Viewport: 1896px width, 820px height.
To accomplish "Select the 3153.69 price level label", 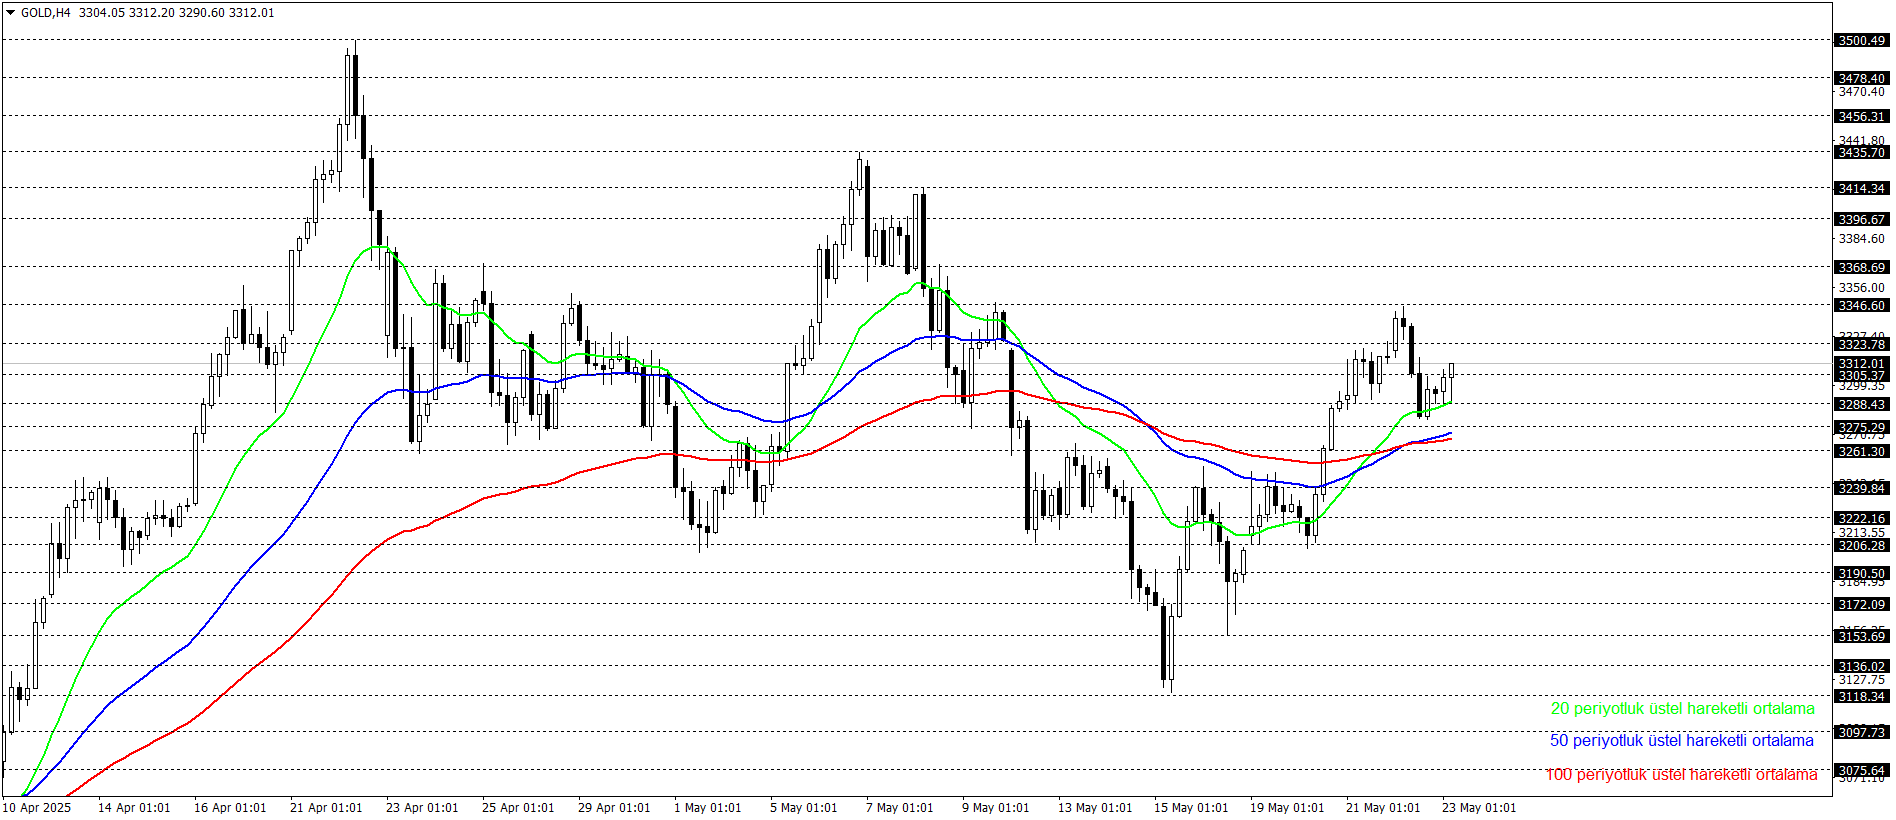I will click(x=1861, y=637).
